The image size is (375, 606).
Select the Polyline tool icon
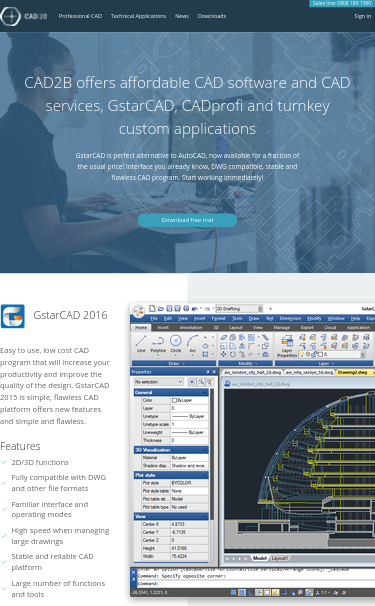[158, 344]
